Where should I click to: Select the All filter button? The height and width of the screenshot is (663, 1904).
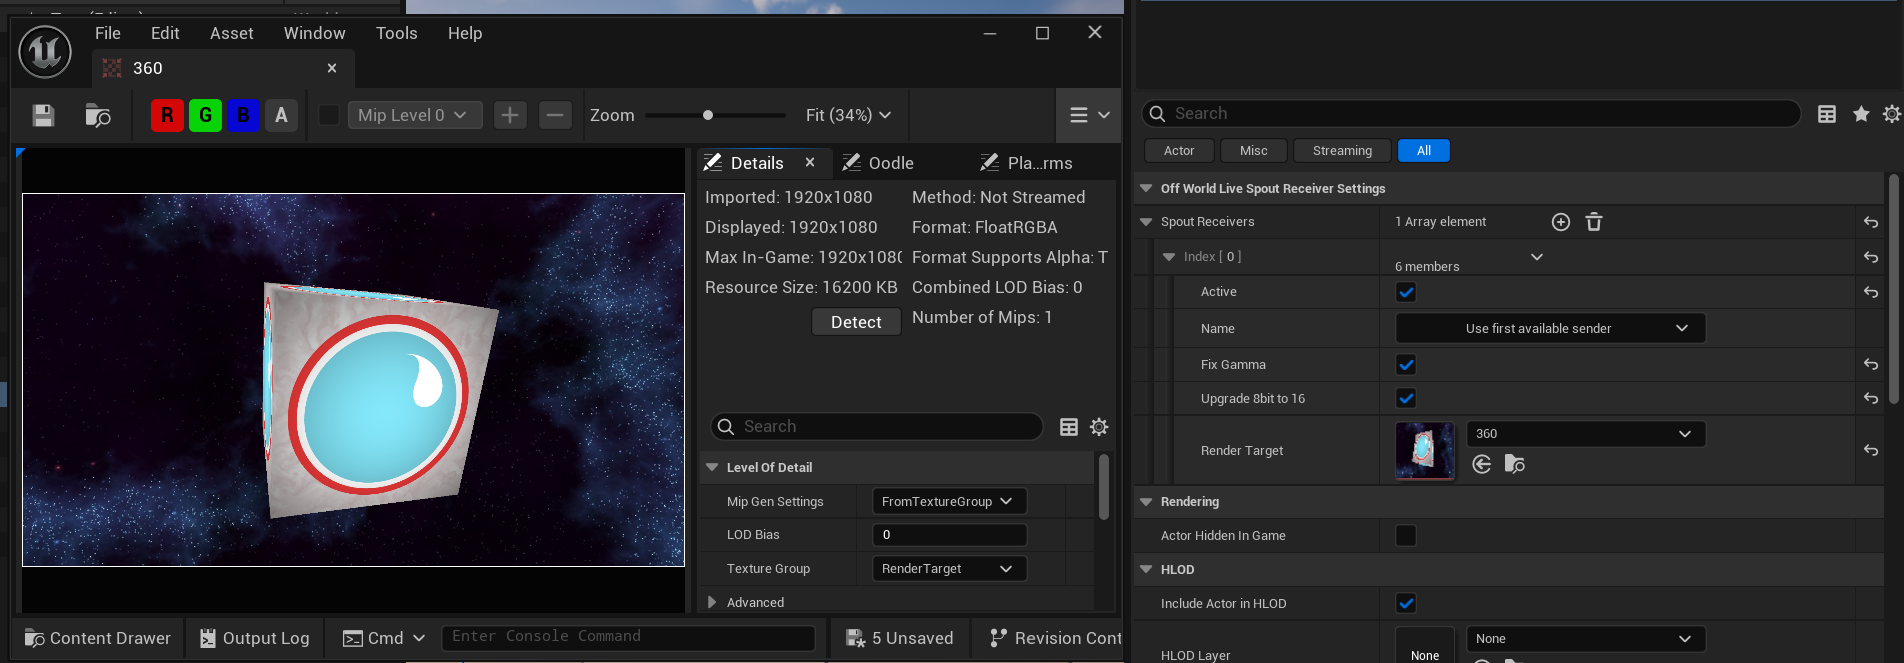pos(1424,150)
